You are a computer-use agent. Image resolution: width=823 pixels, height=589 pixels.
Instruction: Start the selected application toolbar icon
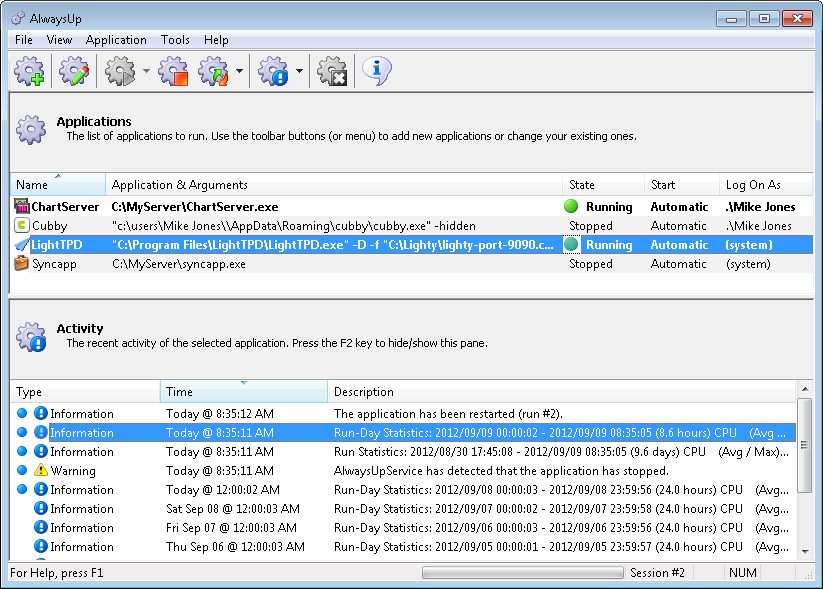pyautogui.click(x=120, y=71)
